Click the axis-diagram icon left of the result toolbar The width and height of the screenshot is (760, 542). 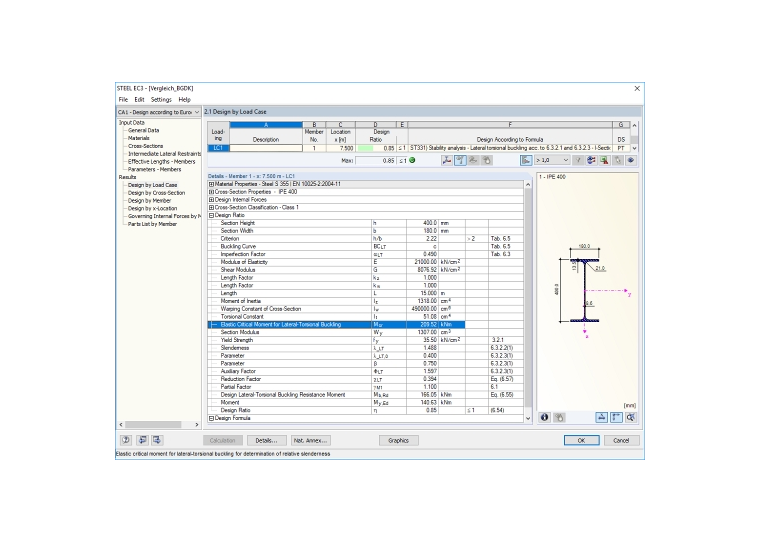point(446,160)
